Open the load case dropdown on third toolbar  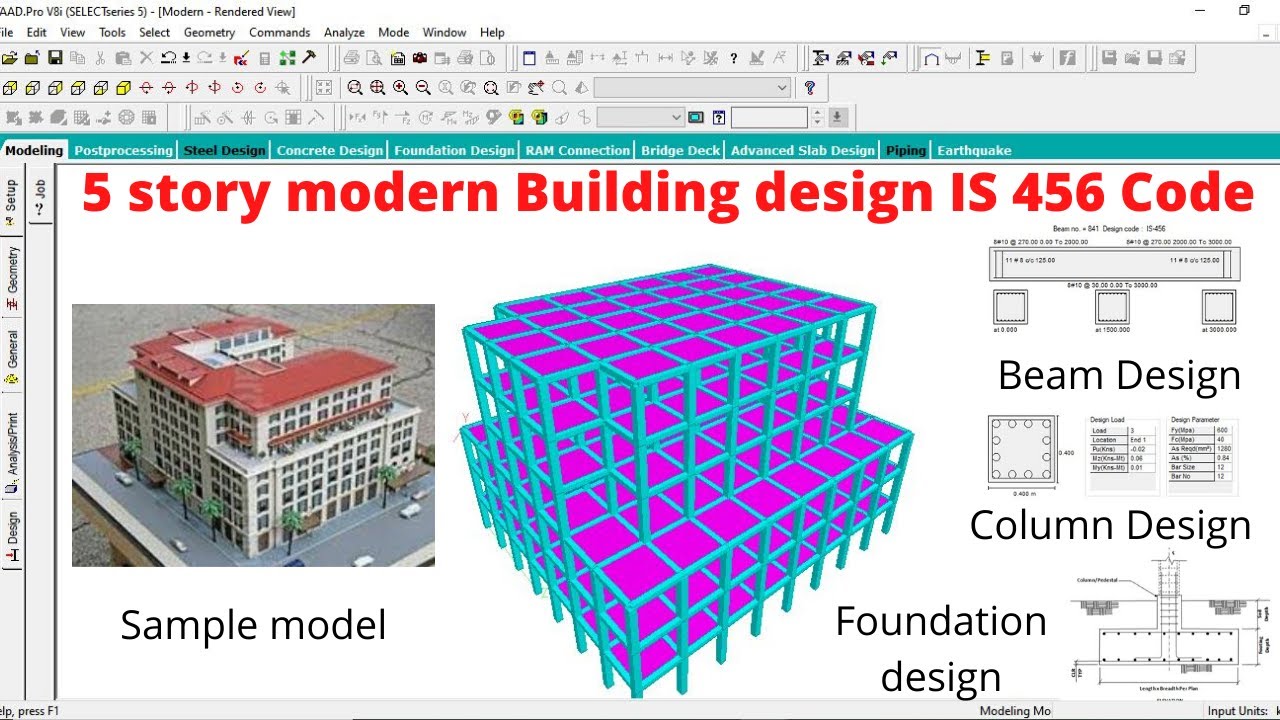click(640, 118)
